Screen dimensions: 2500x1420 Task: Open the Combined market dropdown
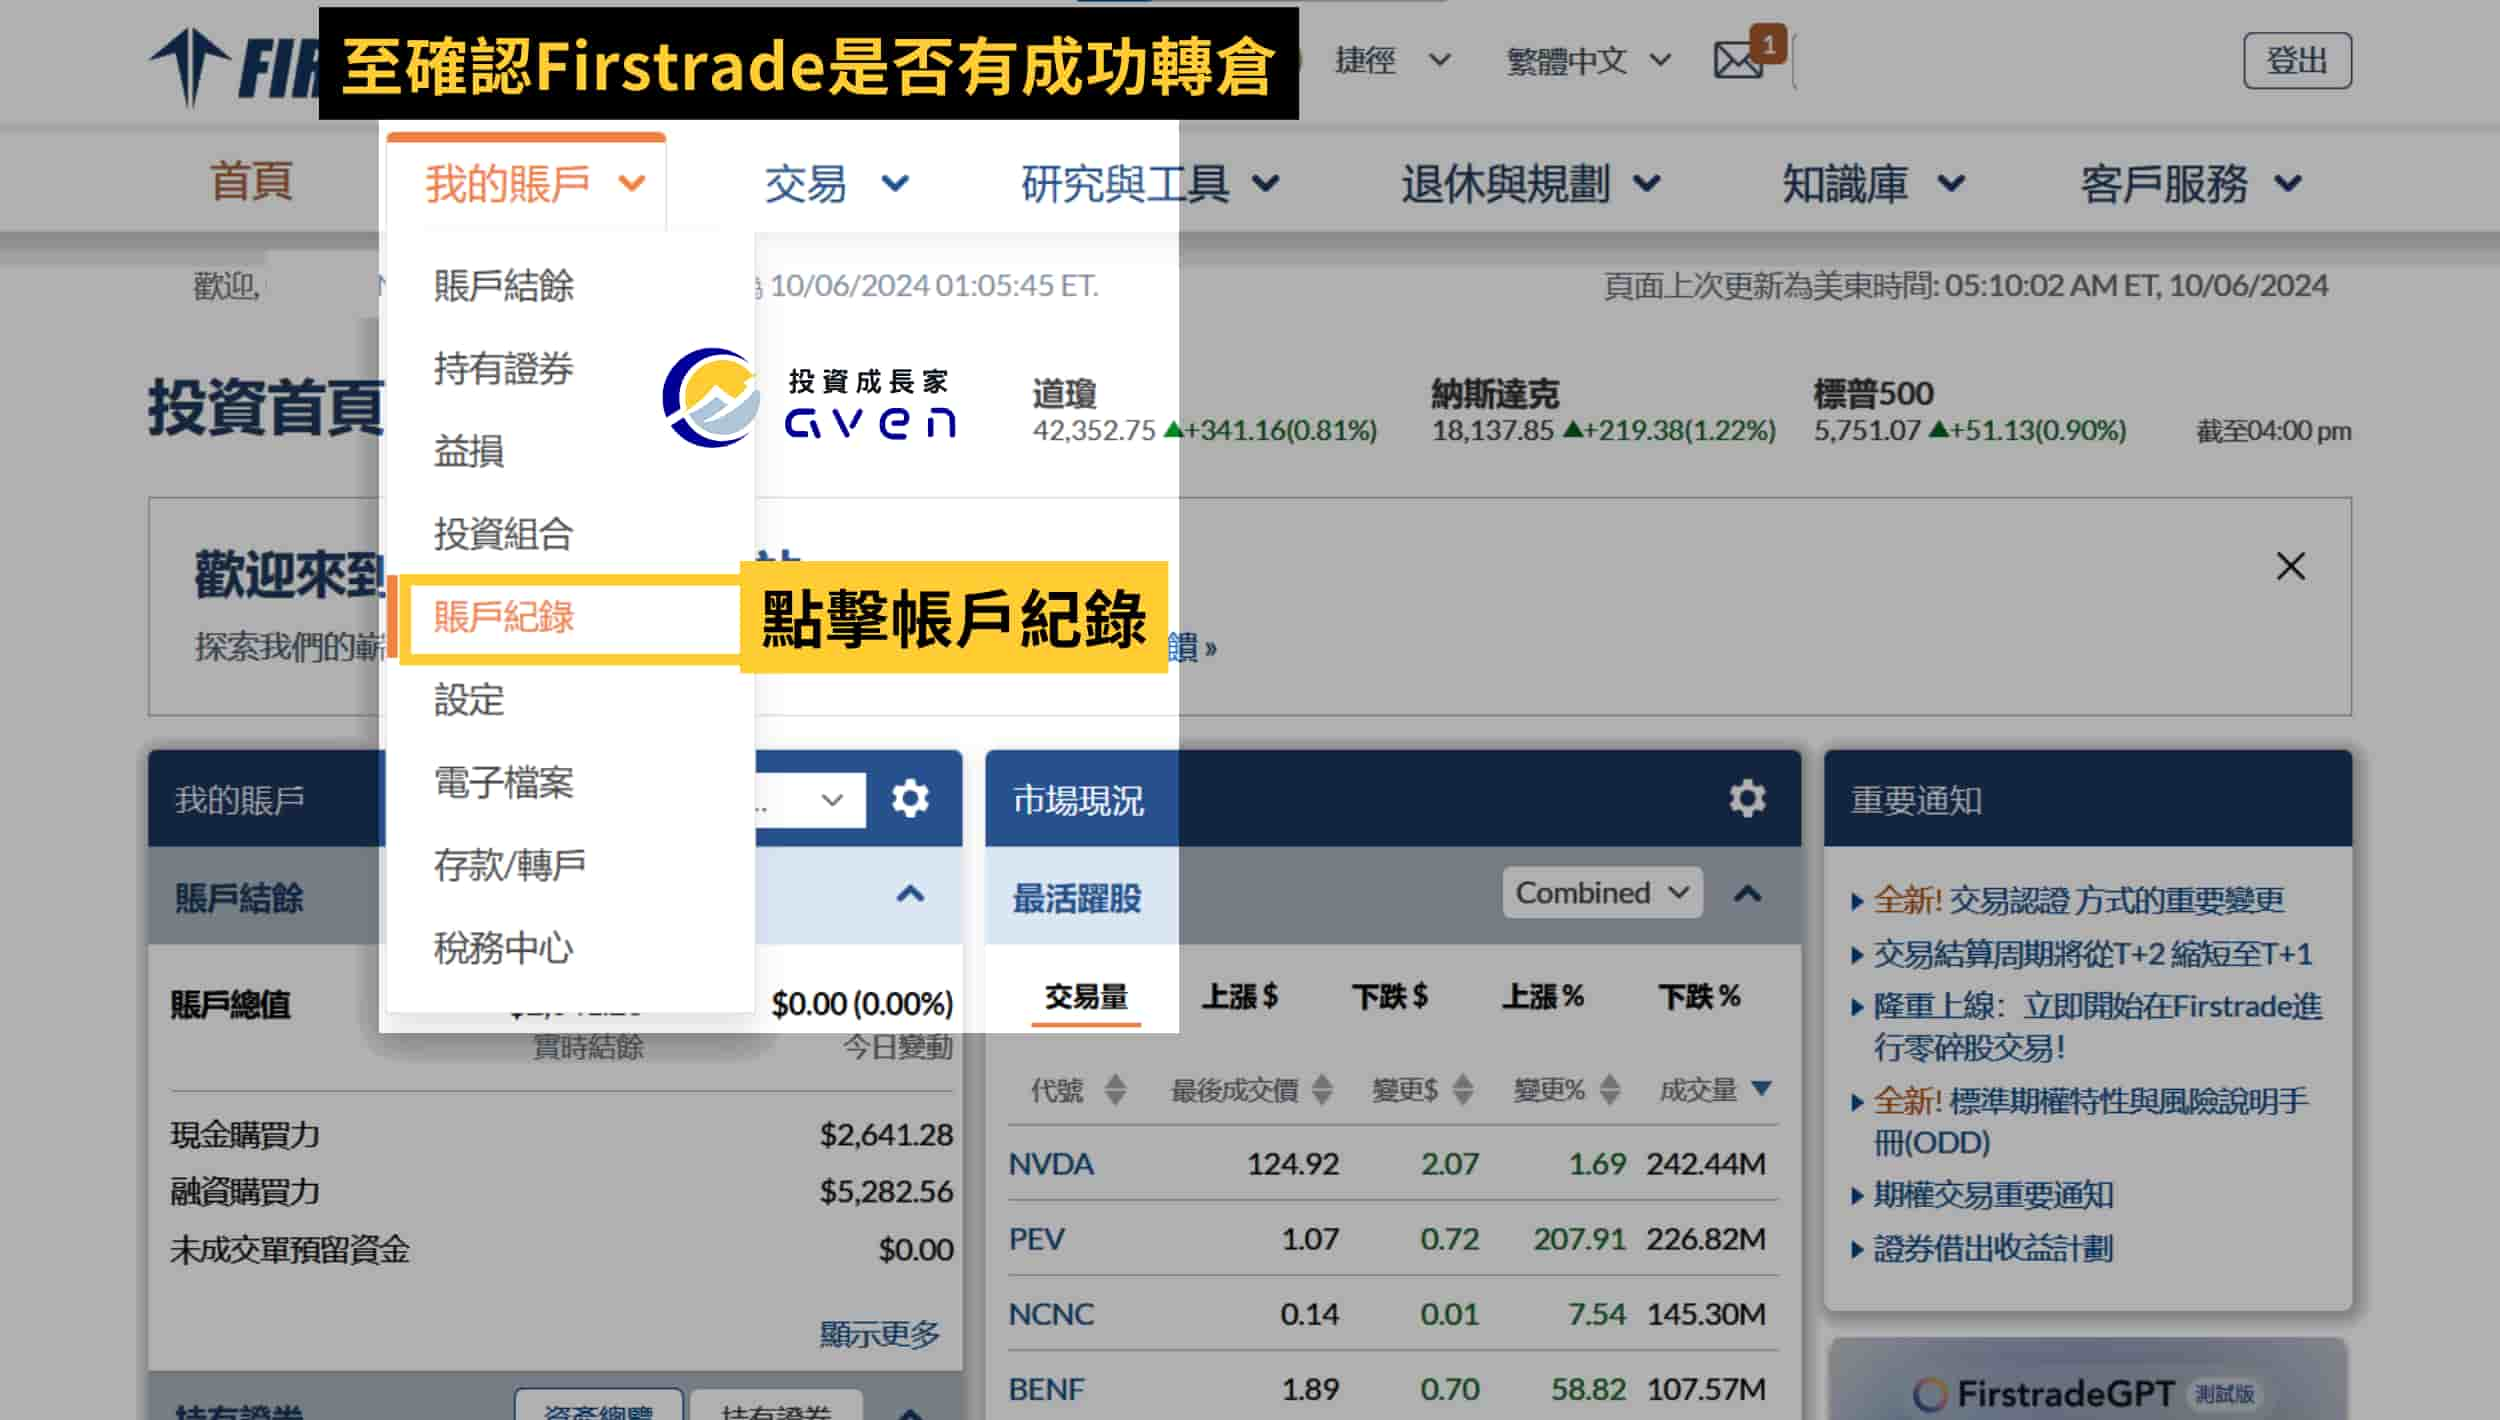[1602, 892]
